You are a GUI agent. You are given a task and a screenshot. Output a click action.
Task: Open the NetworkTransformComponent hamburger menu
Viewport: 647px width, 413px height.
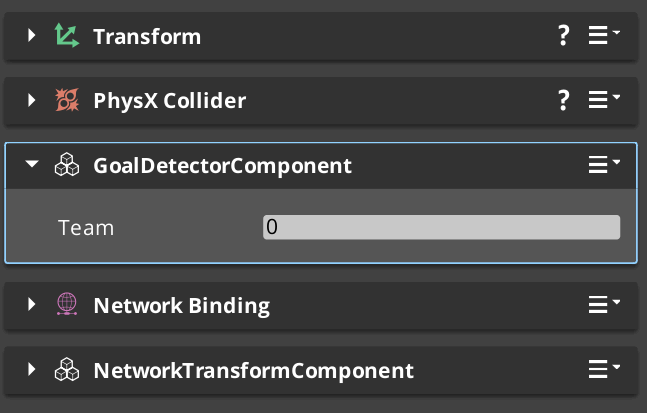tap(604, 369)
